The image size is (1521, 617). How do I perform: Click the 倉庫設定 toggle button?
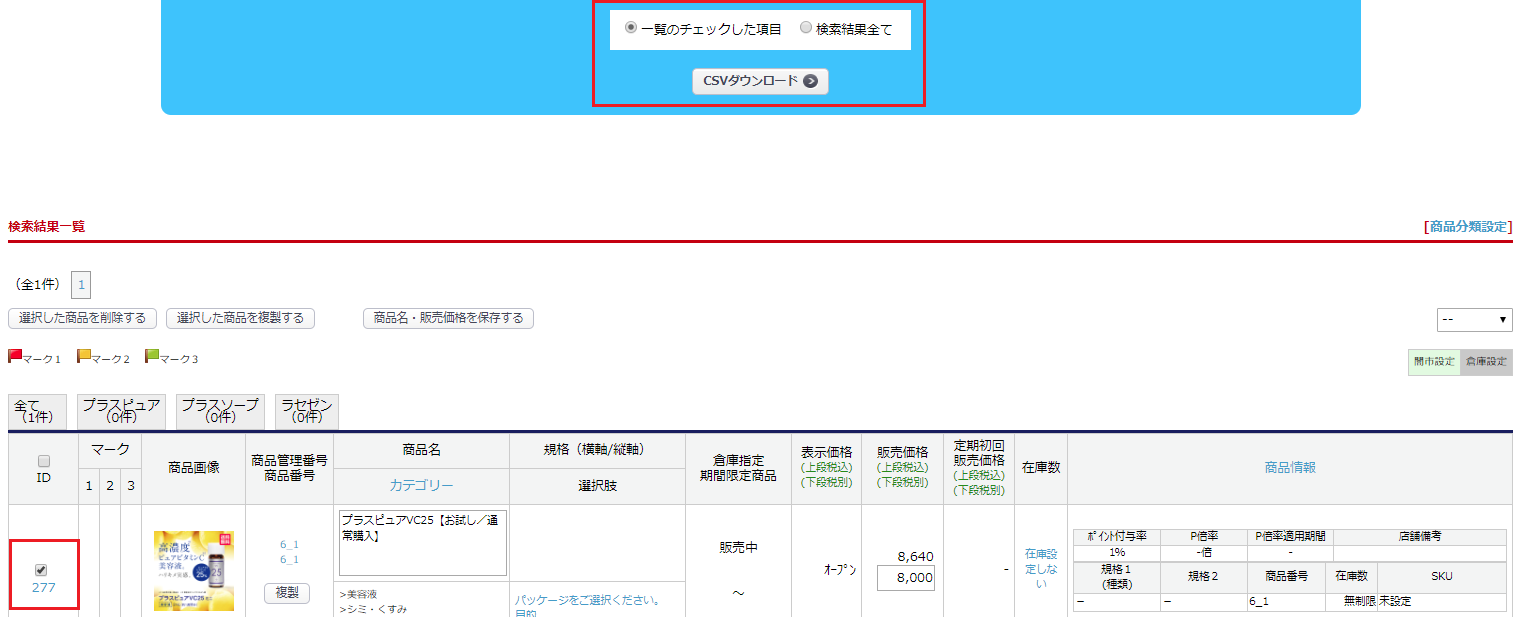coord(1486,362)
